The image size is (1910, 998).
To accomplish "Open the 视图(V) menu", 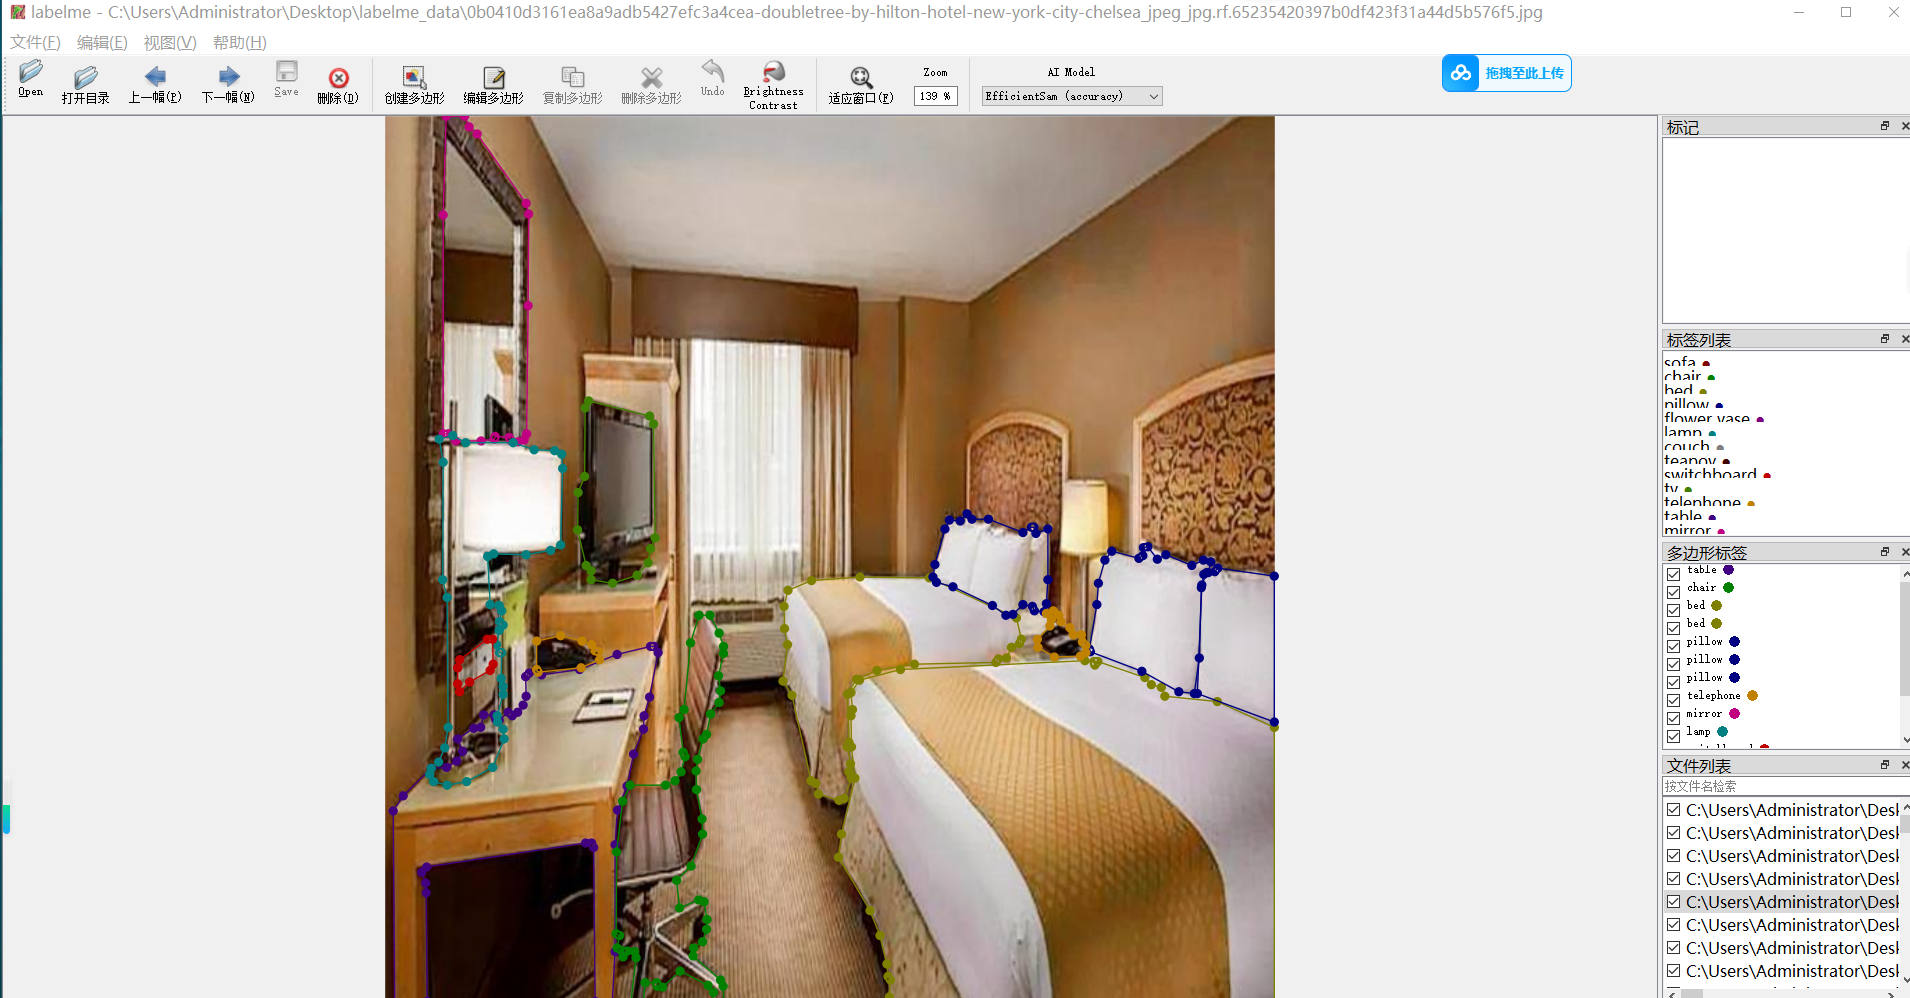I will 169,42.
